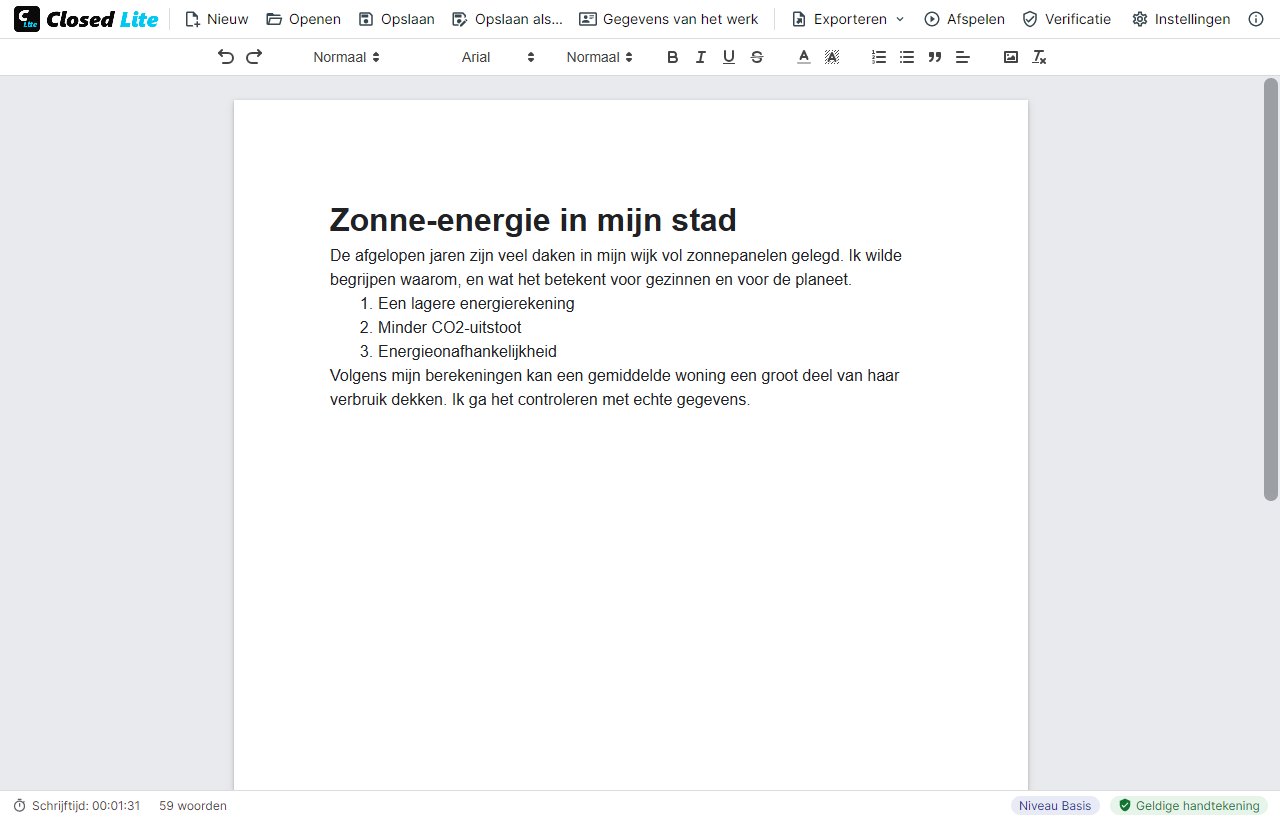This screenshot has width=1280, height=820.
Task: Clear formatting from selected text
Action: point(1039,57)
